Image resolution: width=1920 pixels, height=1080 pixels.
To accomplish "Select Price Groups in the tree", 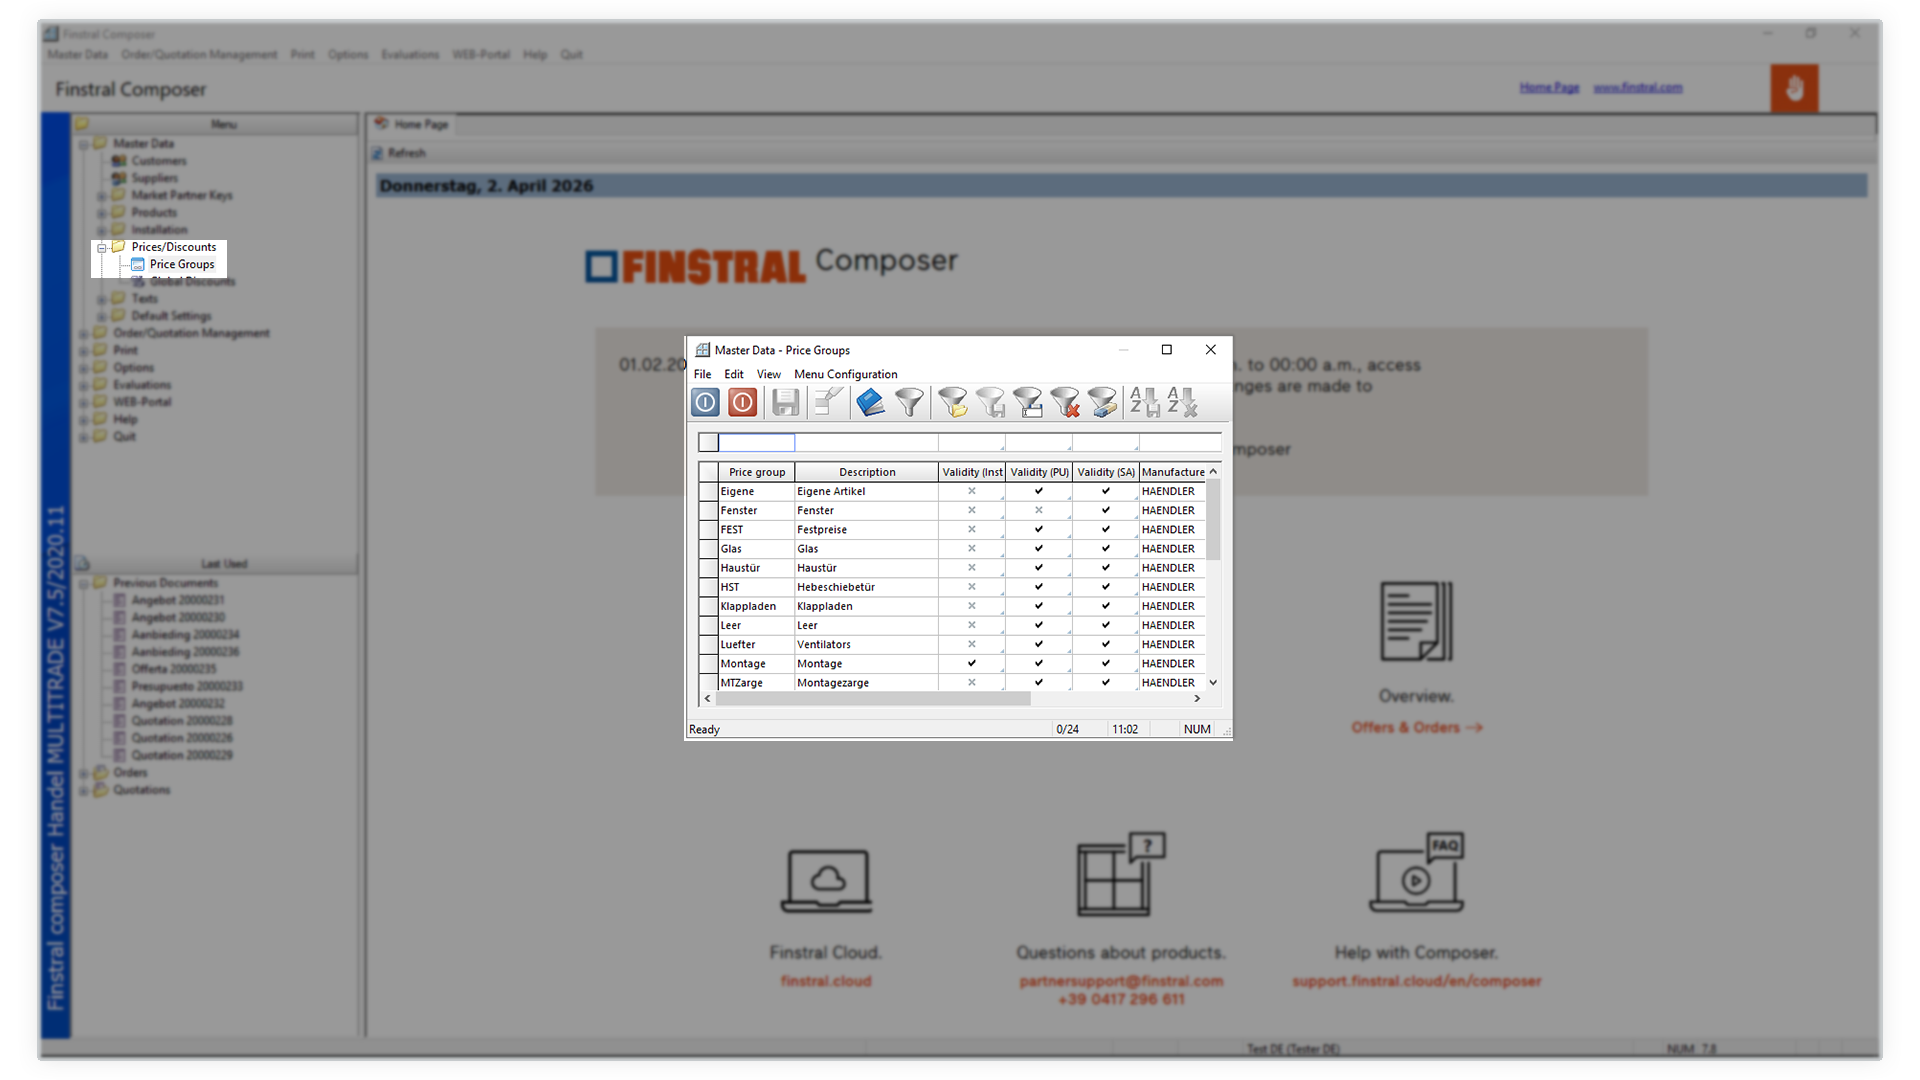I will click(x=181, y=265).
